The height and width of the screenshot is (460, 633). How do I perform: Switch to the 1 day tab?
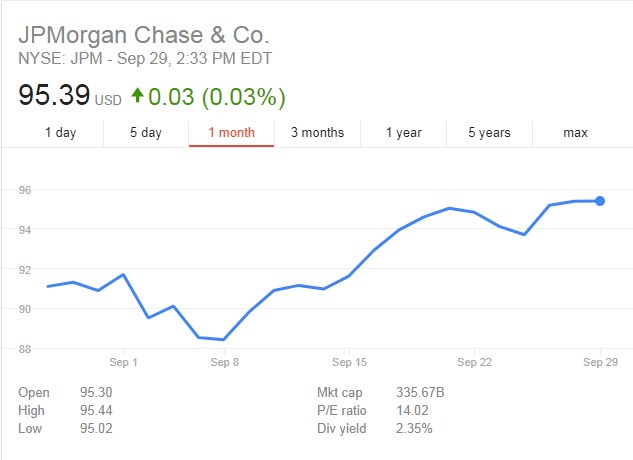click(60, 132)
